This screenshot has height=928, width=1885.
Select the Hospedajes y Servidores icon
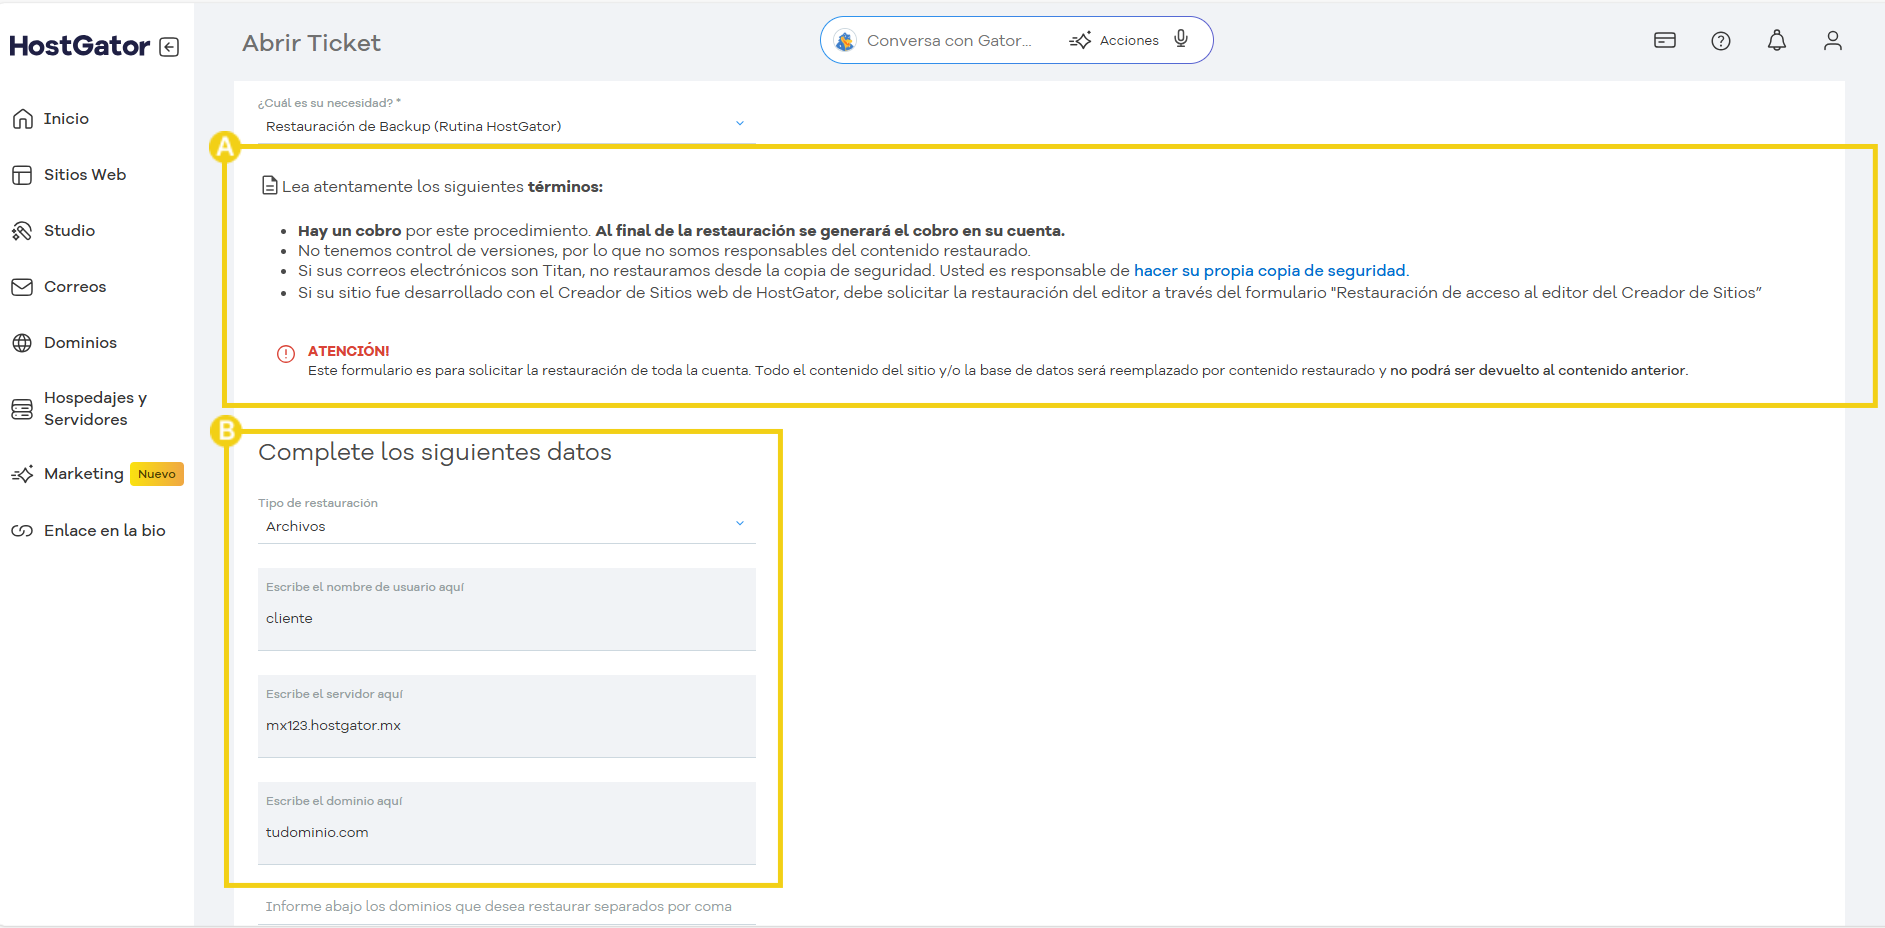coord(23,408)
